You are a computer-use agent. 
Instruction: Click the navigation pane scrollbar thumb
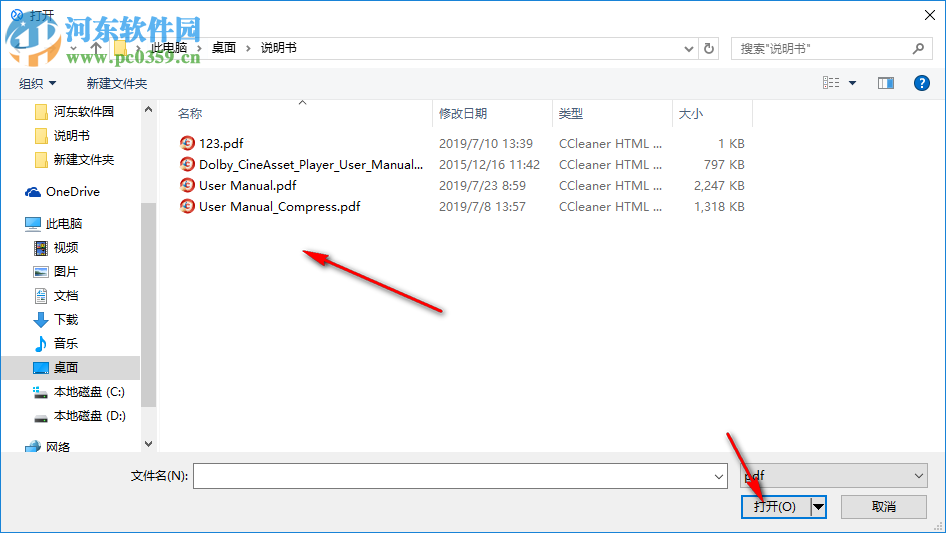point(148,305)
